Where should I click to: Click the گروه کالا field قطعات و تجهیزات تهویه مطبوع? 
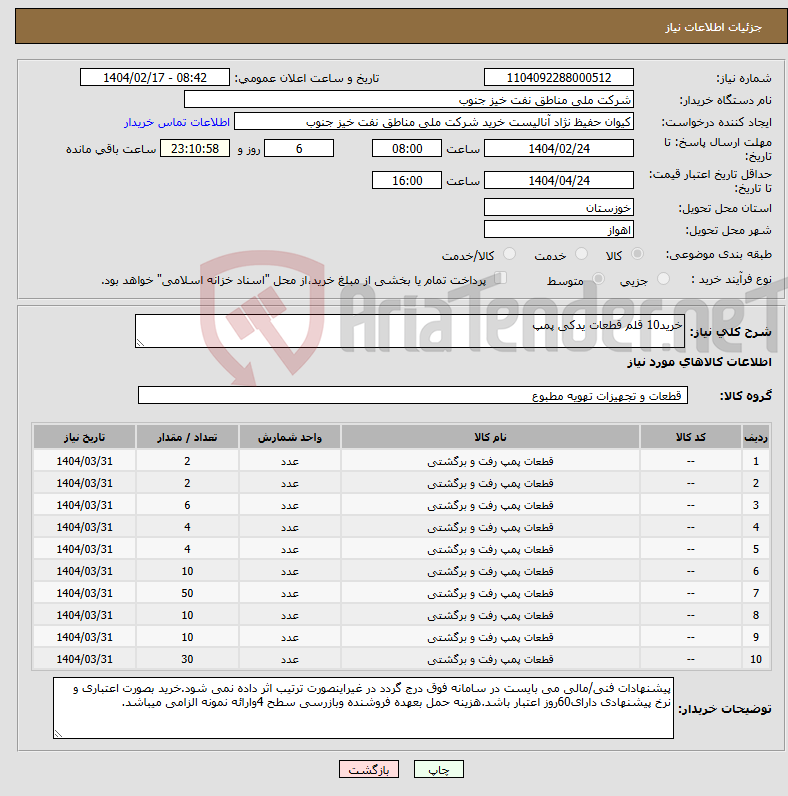coord(413,395)
